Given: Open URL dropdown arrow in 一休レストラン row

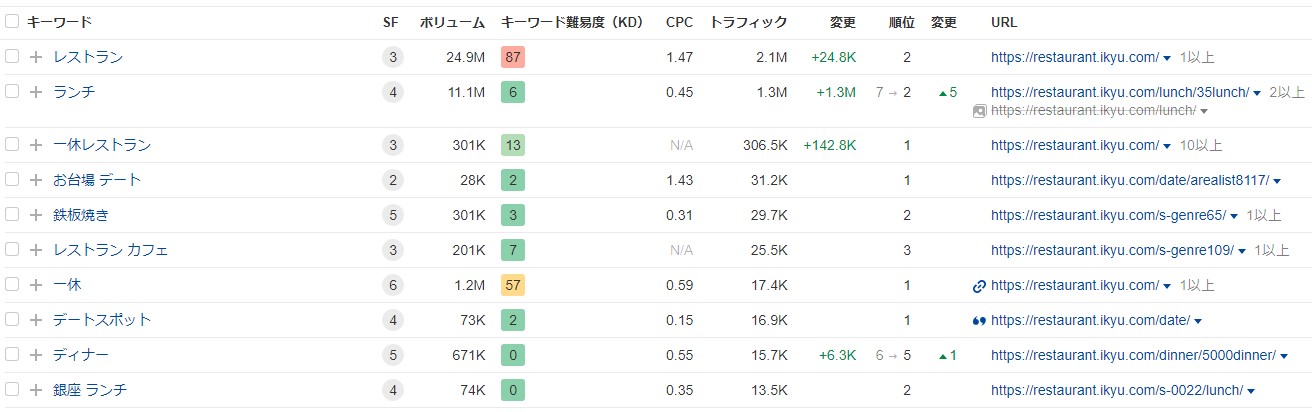Looking at the screenshot, I should pos(1167,146).
